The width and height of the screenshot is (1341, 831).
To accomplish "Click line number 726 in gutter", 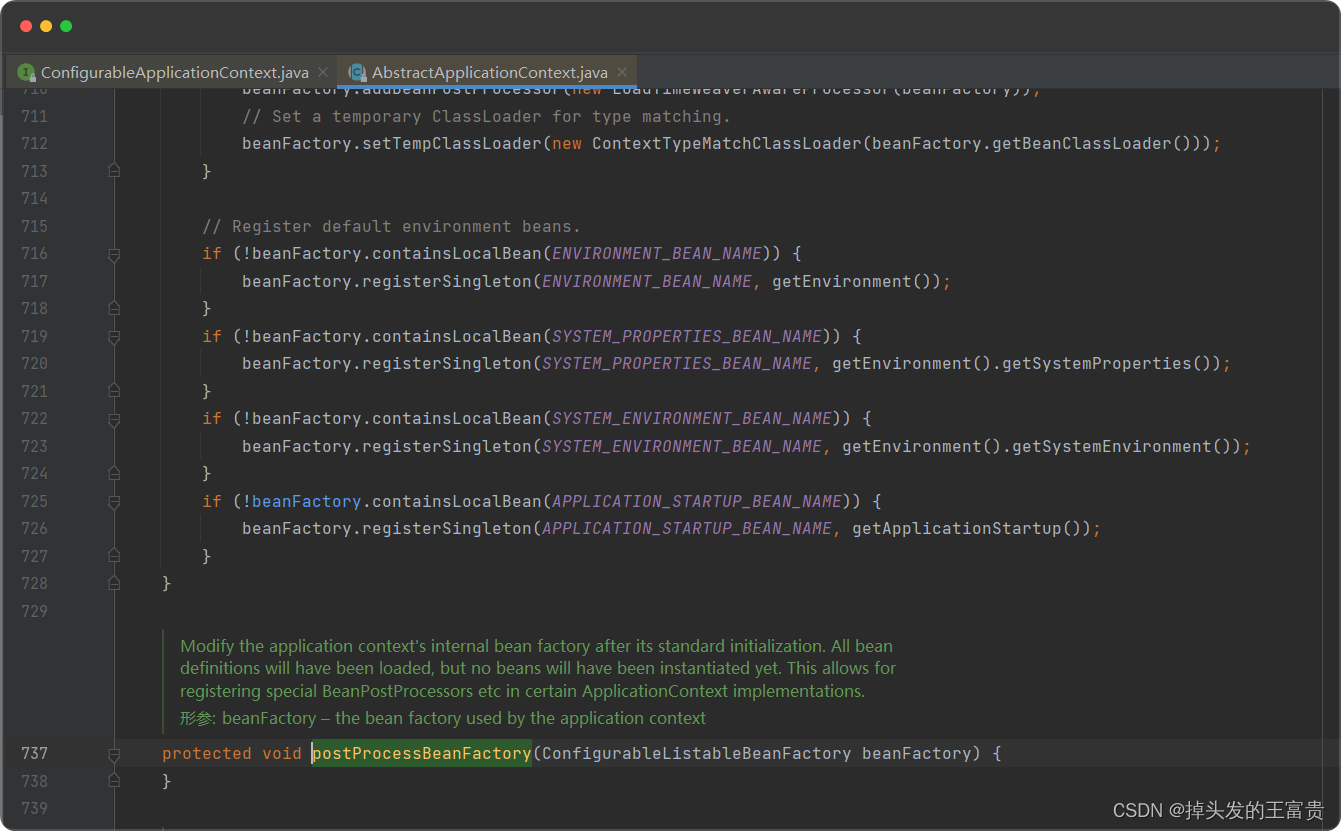I will click(34, 528).
